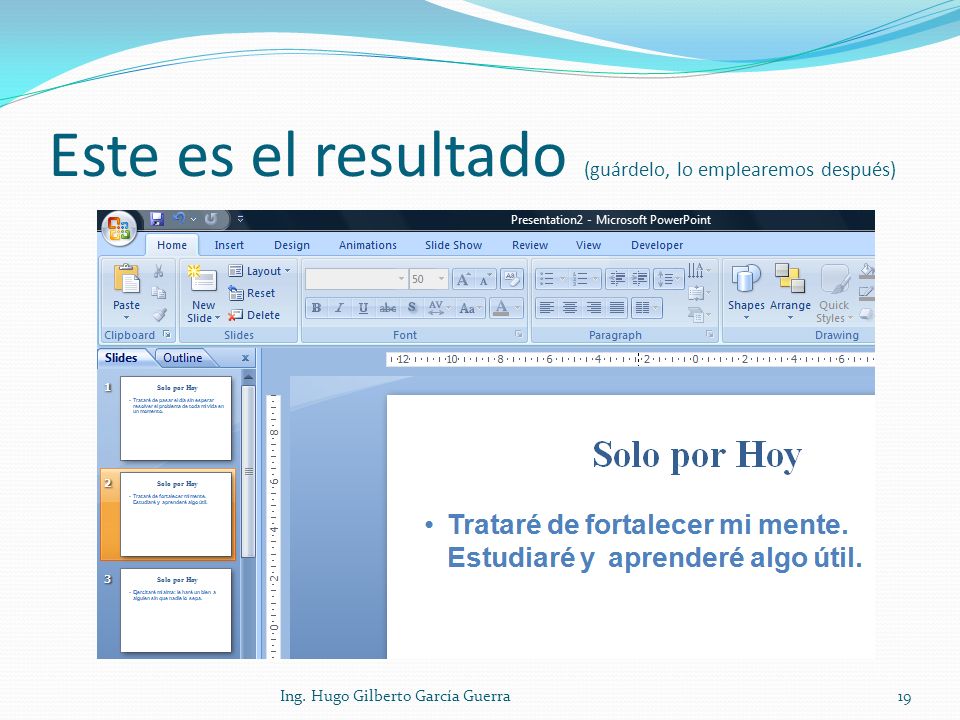The height and width of the screenshot is (720, 960).
Task: Close the Slides/Outline pane
Action: 245,358
